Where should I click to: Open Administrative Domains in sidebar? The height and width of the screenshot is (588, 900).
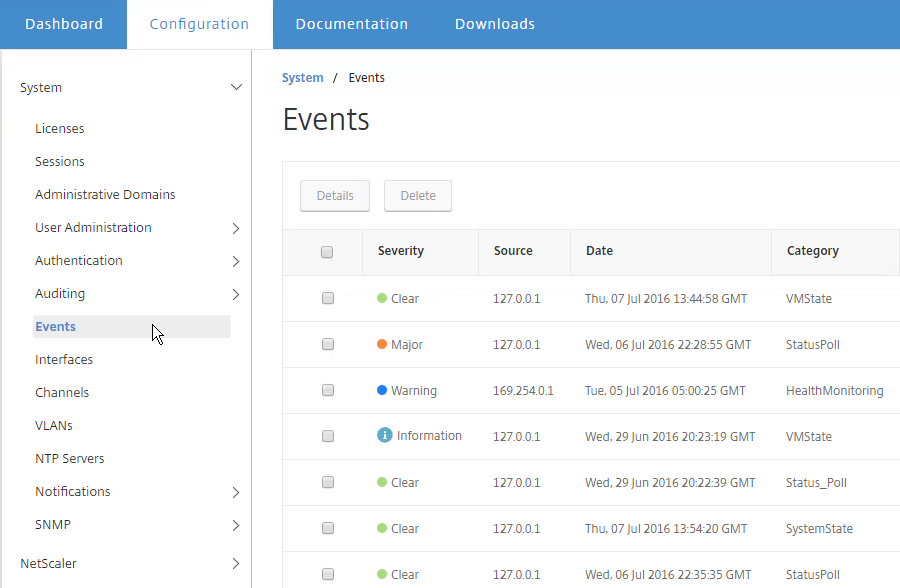click(x=105, y=195)
